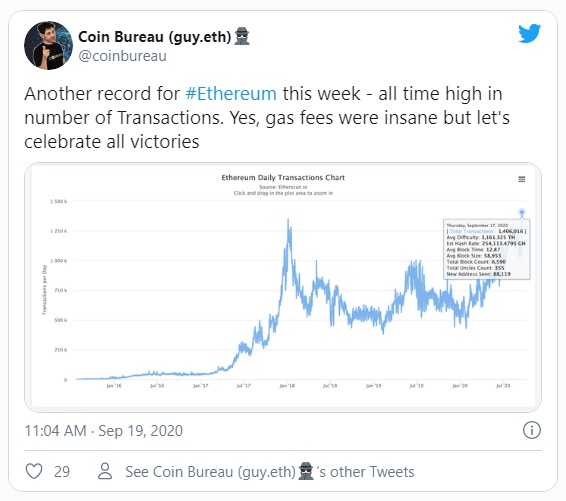Click the tweet text about gas fees

coord(267,118)
